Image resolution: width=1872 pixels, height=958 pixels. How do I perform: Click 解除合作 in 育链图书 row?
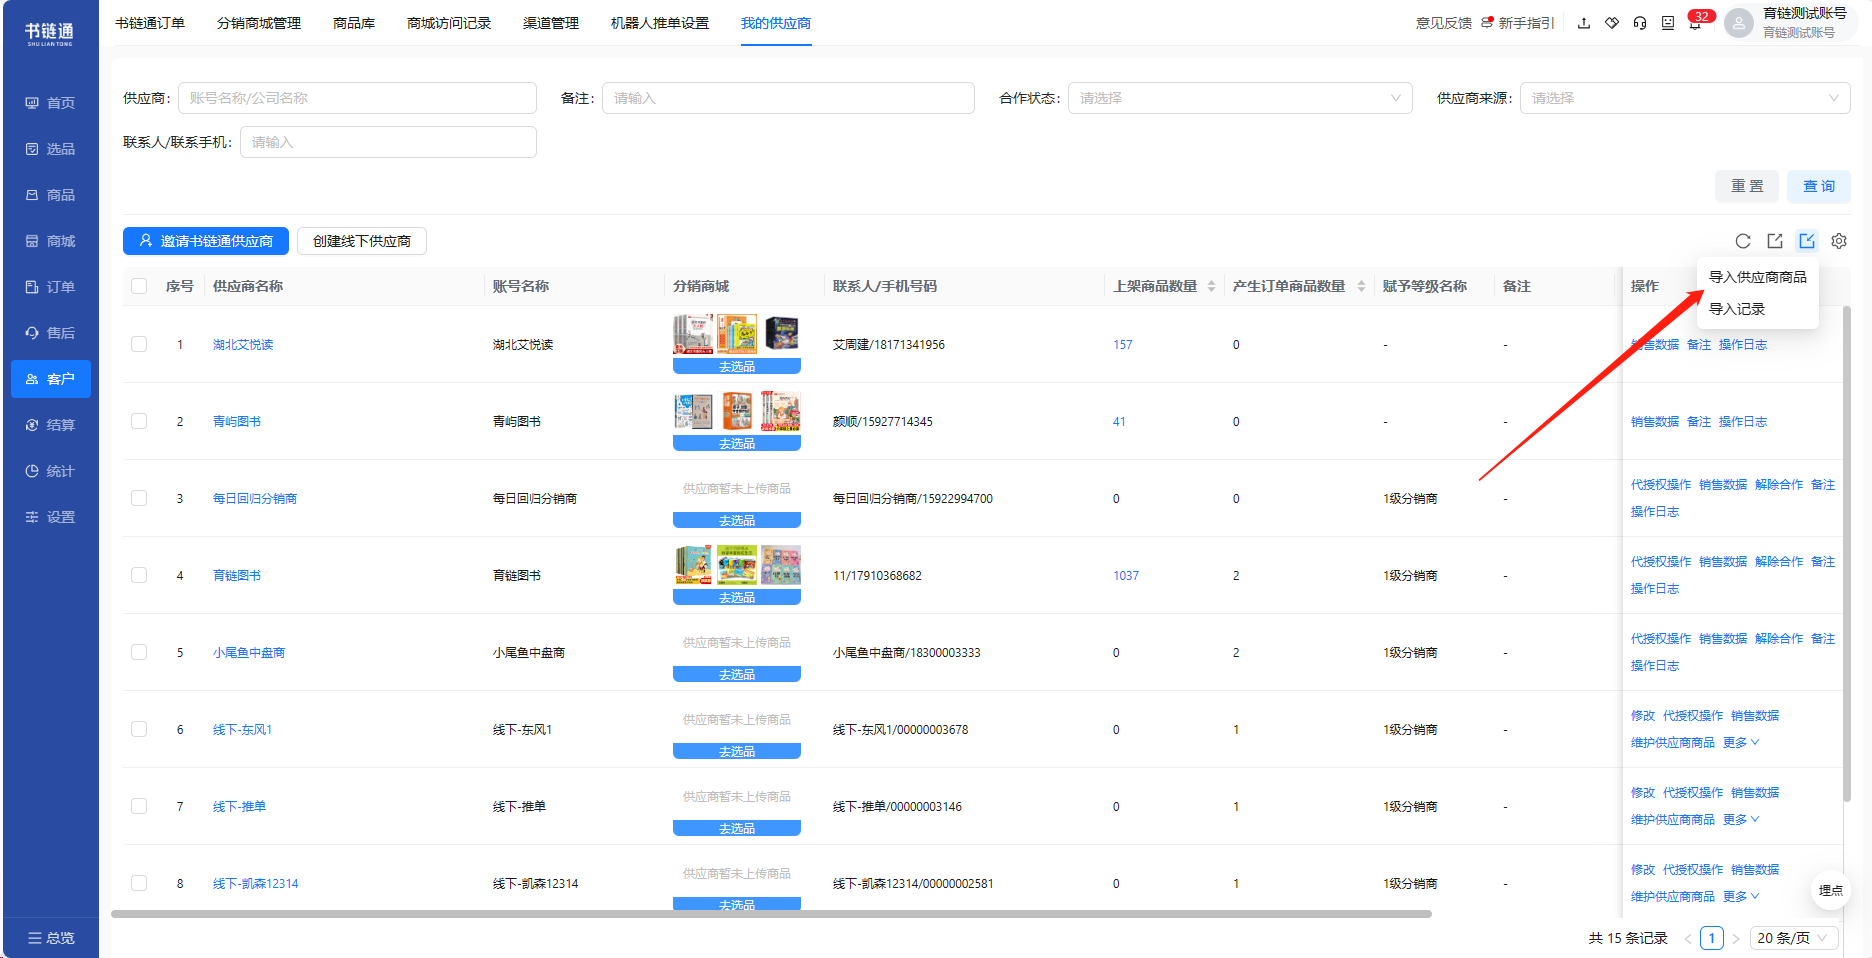(x=1779, y=562)
